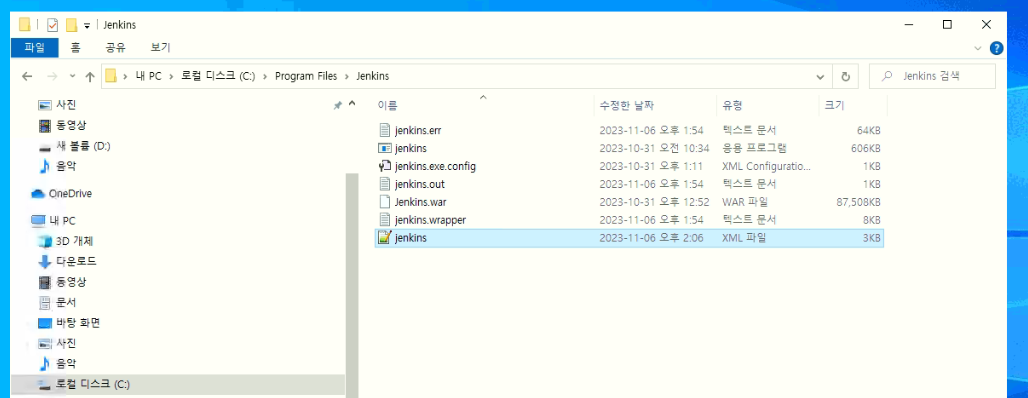
Task: Click the 다운로드 download arrow icon
Action: point(45,262)
